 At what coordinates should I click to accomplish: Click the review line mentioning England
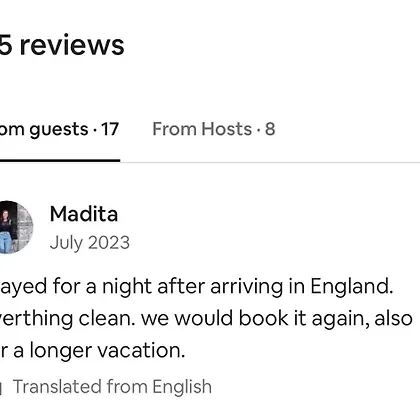point(196,287)
